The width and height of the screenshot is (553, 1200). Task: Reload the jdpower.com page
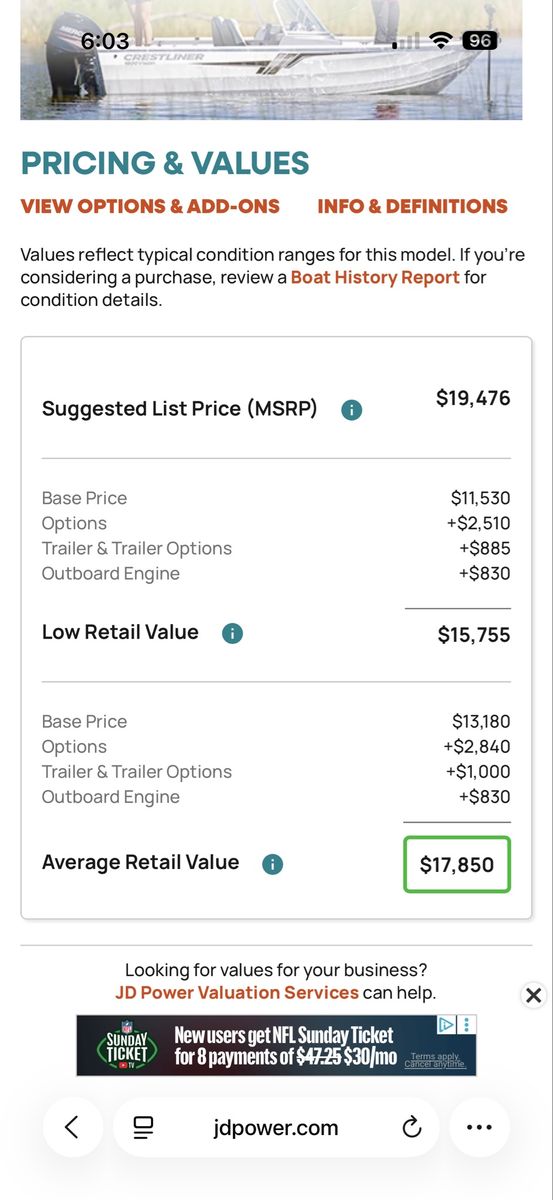411,1128
